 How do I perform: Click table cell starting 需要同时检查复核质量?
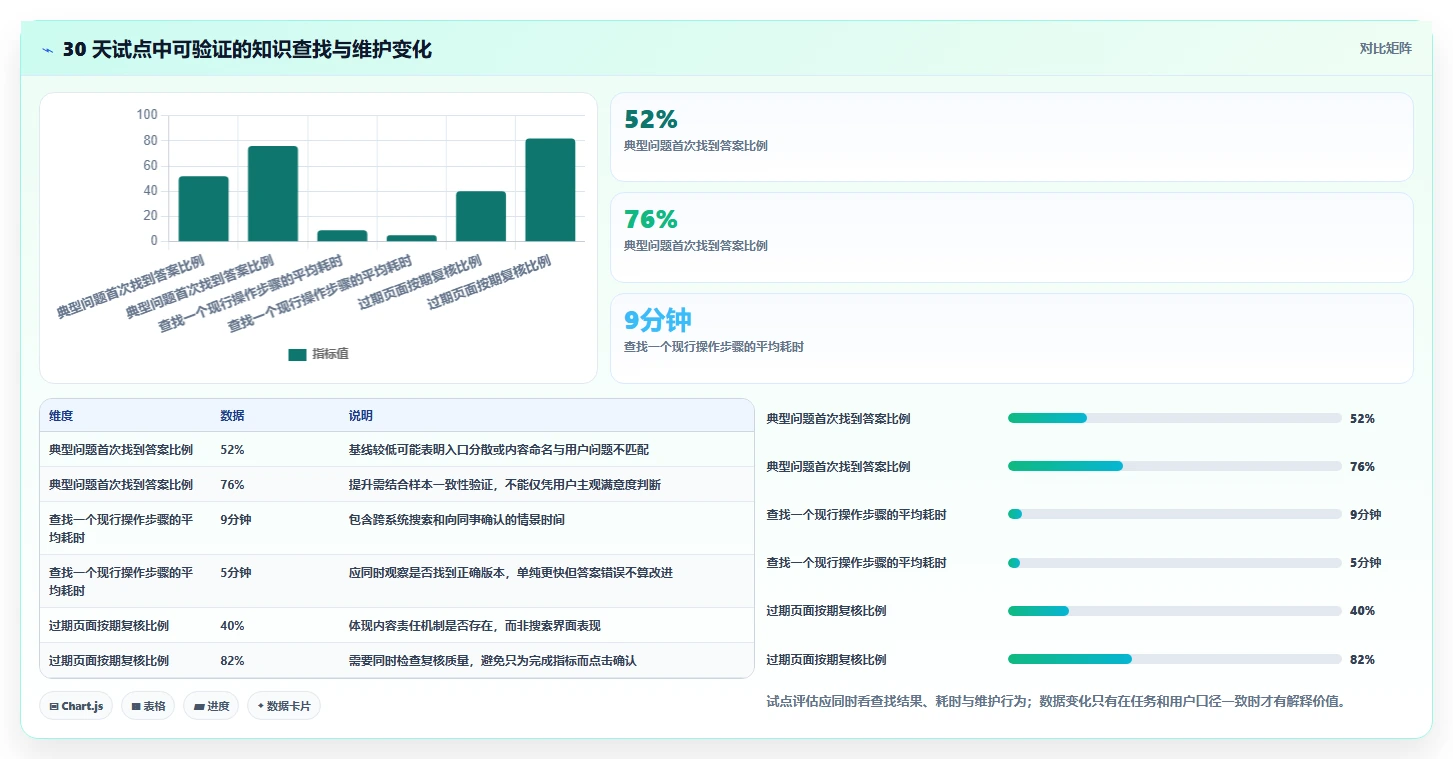pyautogui.click(x=547, y=661)
